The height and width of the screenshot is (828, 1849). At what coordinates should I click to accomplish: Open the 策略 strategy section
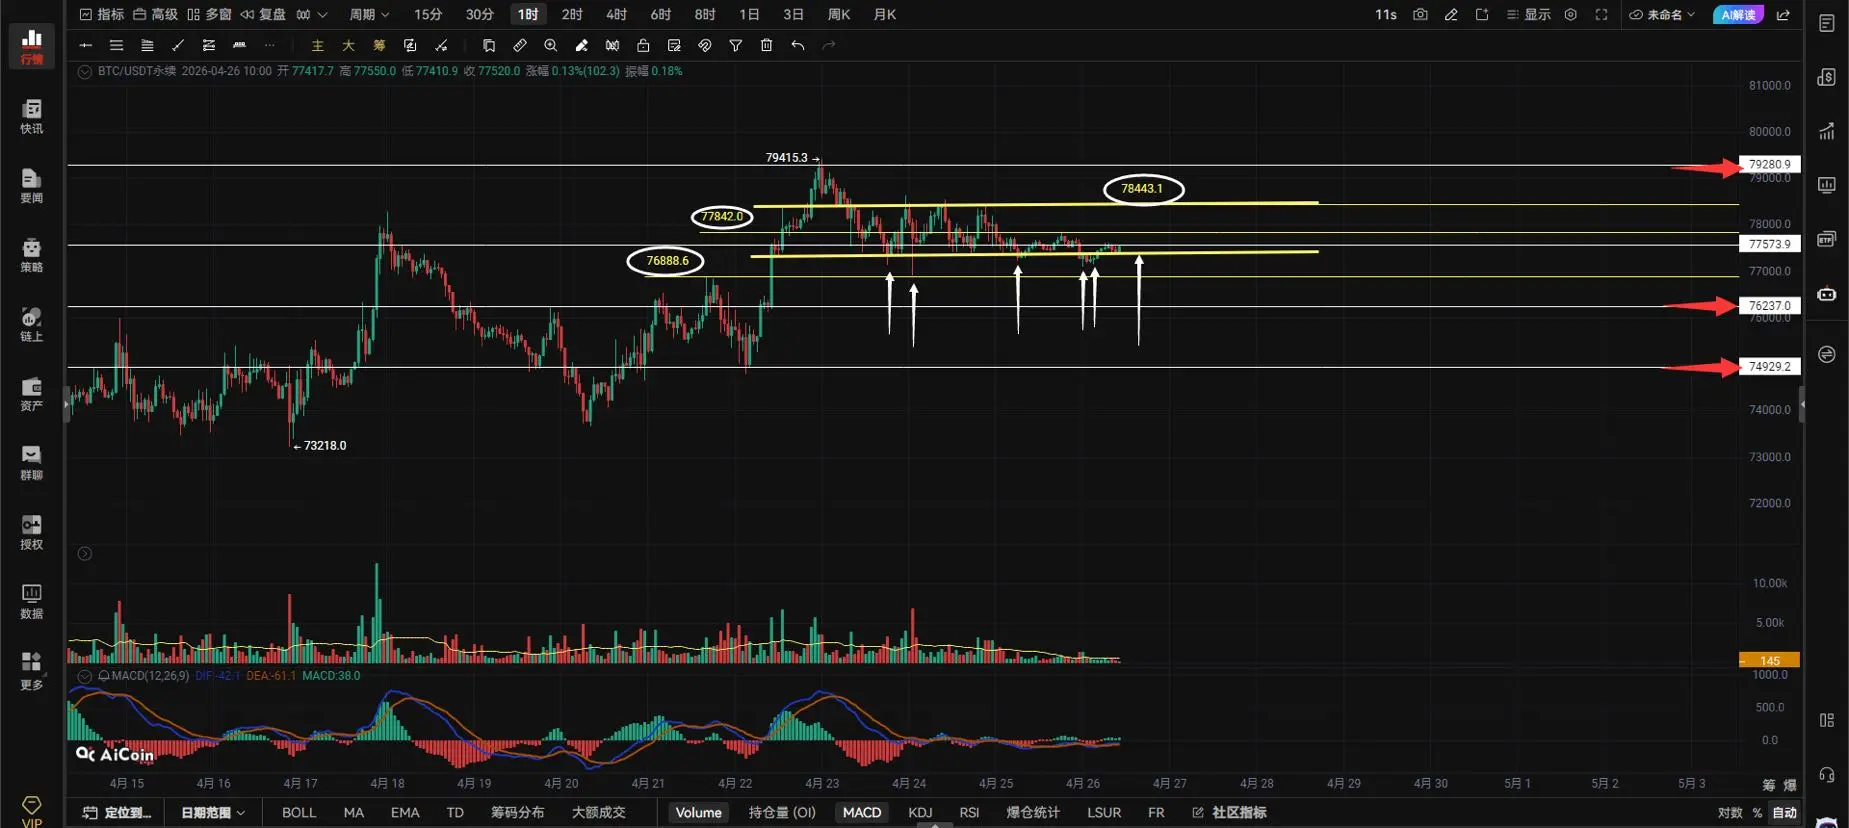pyautogui.click(x=32, y=255)
